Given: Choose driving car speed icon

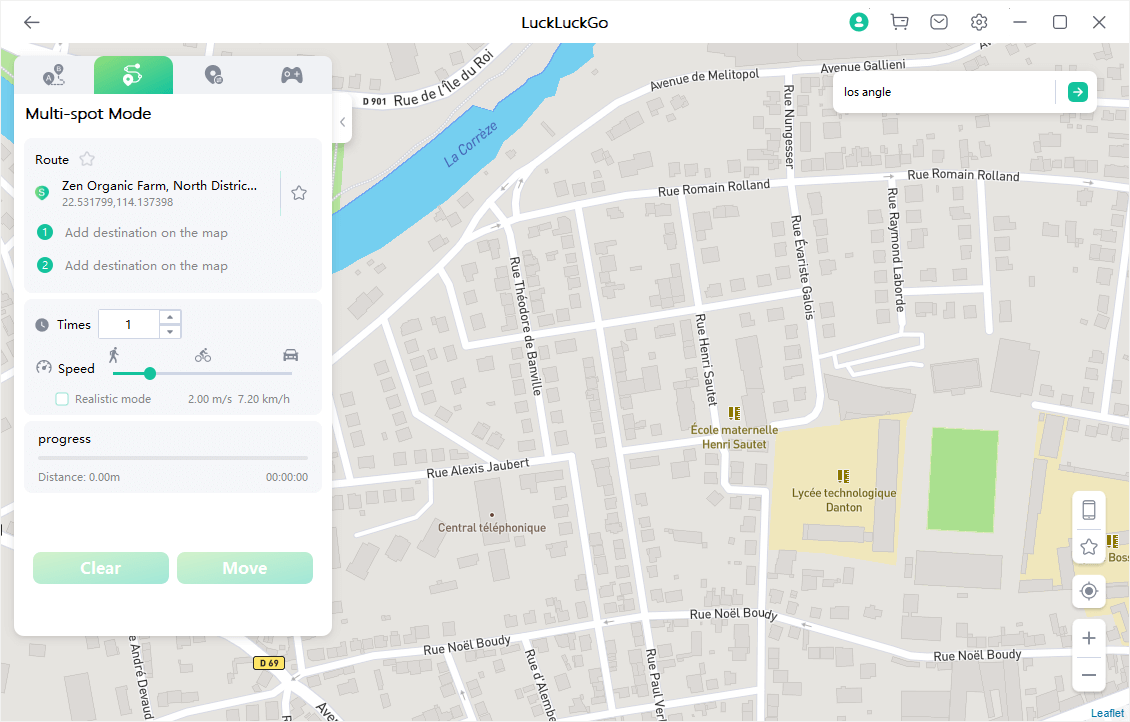Looking at the screenshot, I should click(x=290, y=355).
